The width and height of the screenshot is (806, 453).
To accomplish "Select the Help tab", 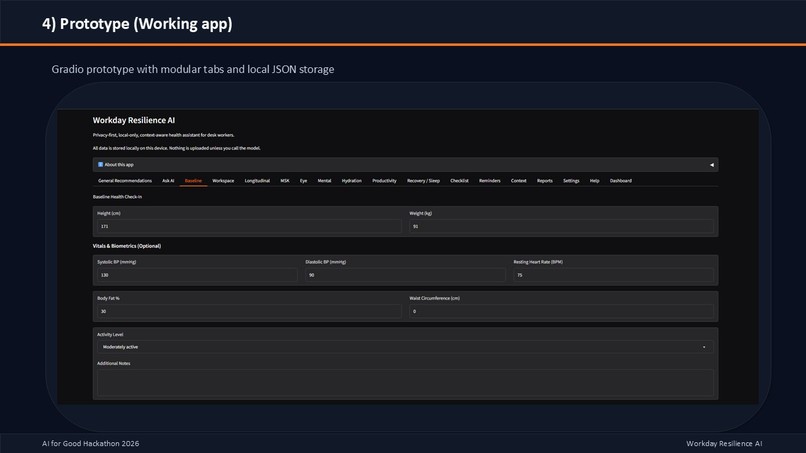I will (x=594, y=180).
